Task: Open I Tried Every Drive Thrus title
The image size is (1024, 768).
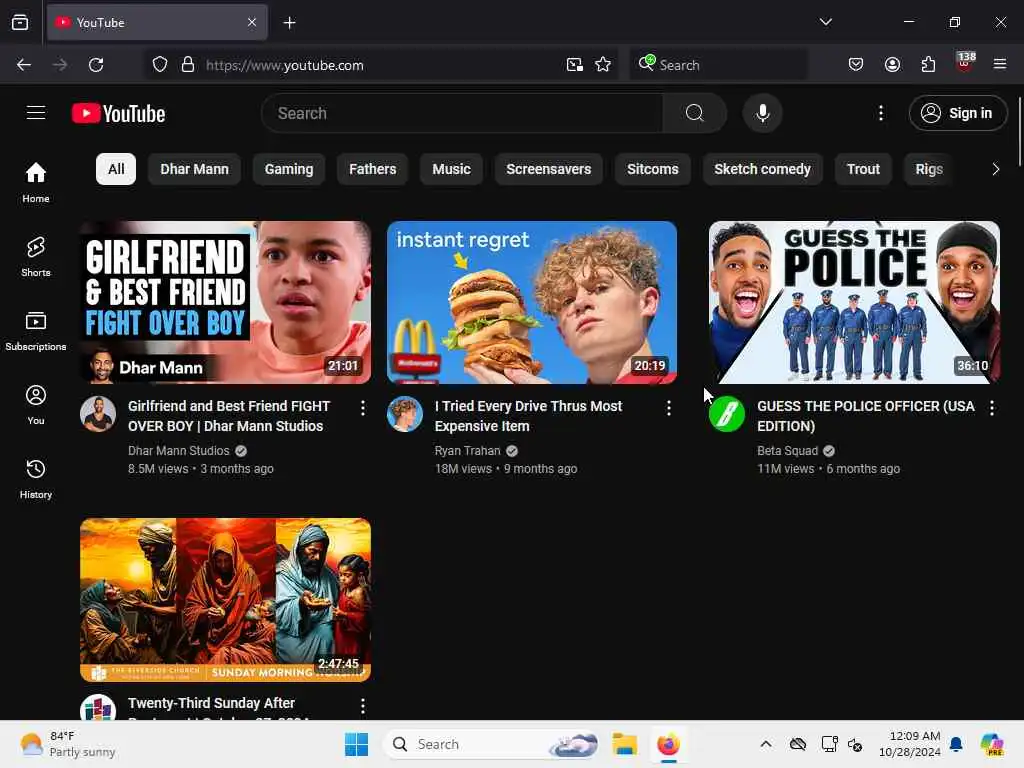Action: click(x=528, y=416)
